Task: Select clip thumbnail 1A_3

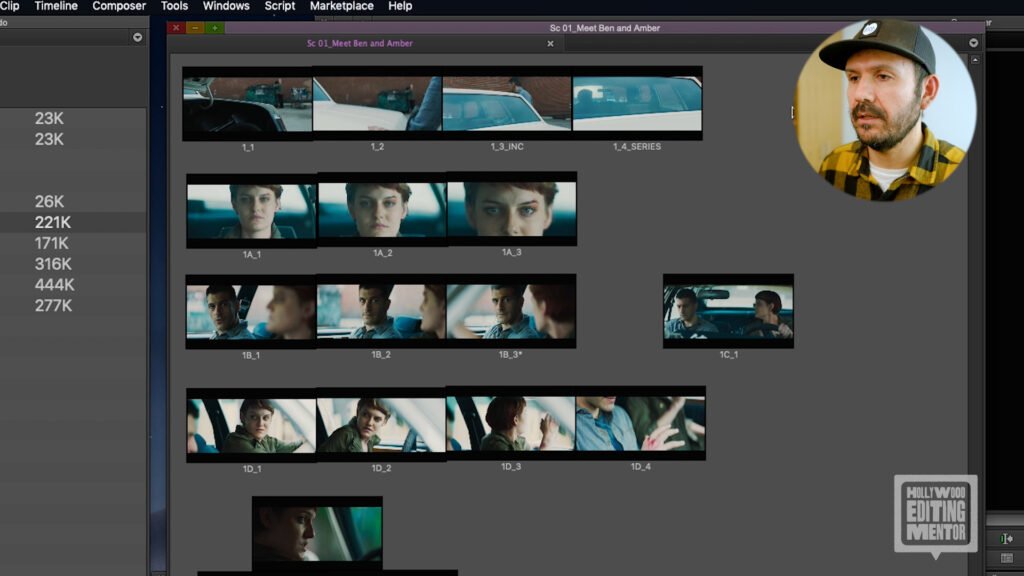Action: pyautogui.click(x=512, y=209)
